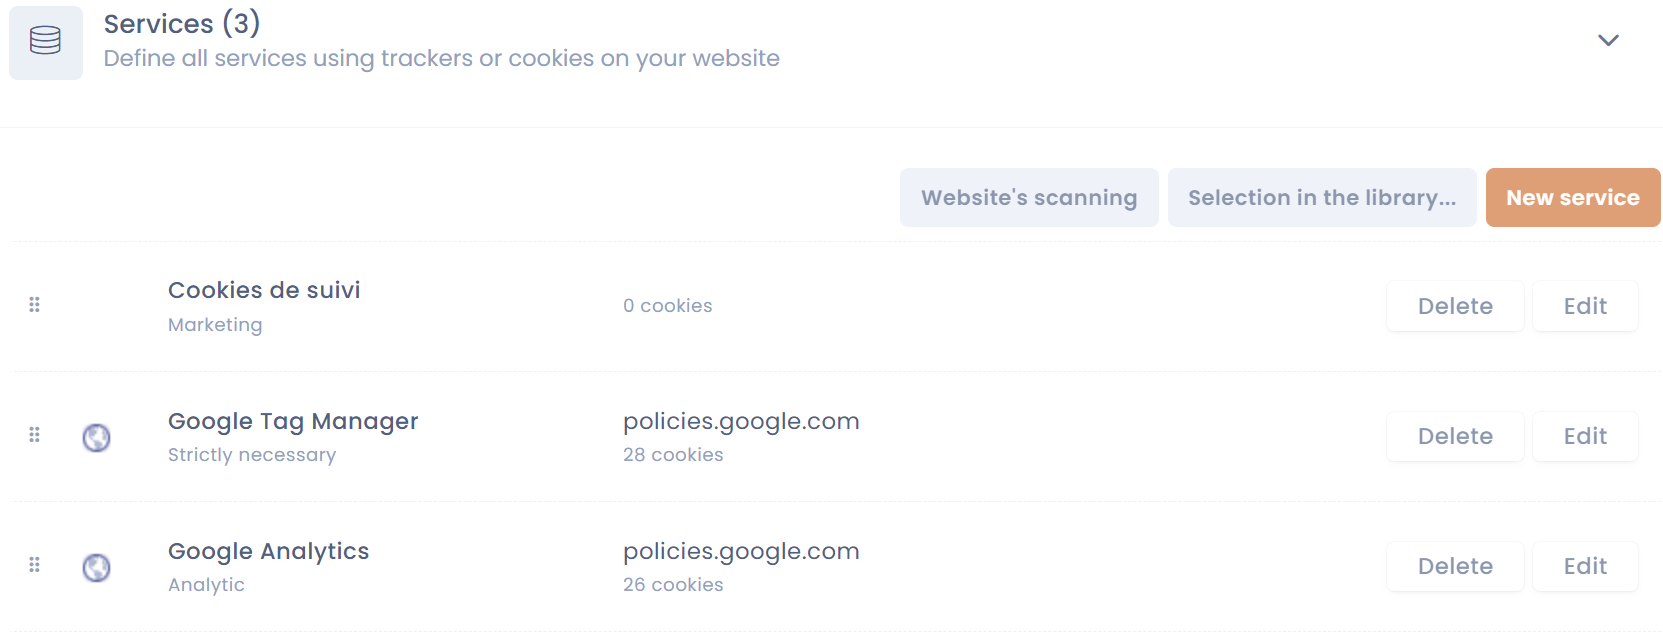Click drag handle for Google Analytics row
Viewport: 1663px width, 637px height.
35,565
